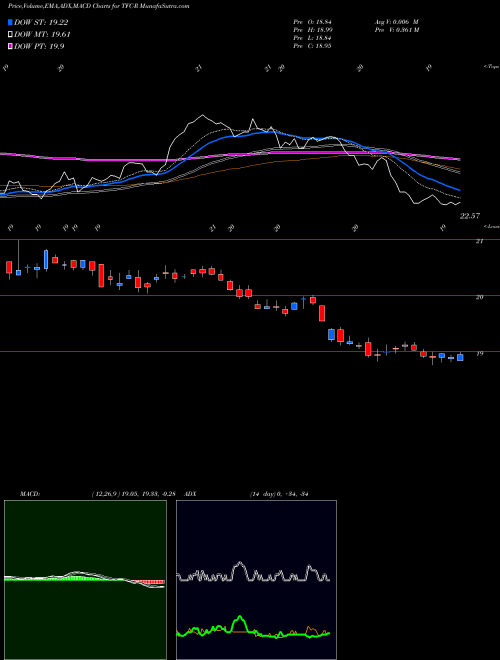Click the chart title mentioning MunafaSutra.com
The width and height of the screenshot is (500, 660).
[x=99, y=6]
